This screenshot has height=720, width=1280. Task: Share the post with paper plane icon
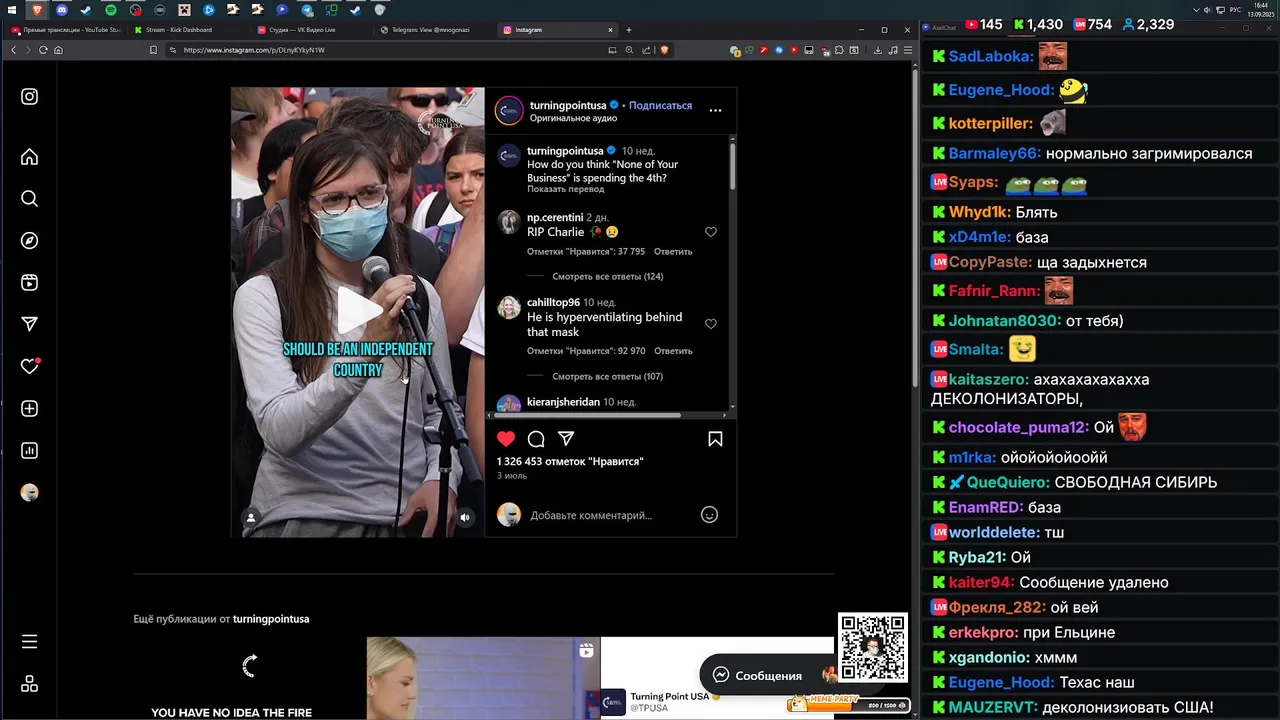pos(566,439)
